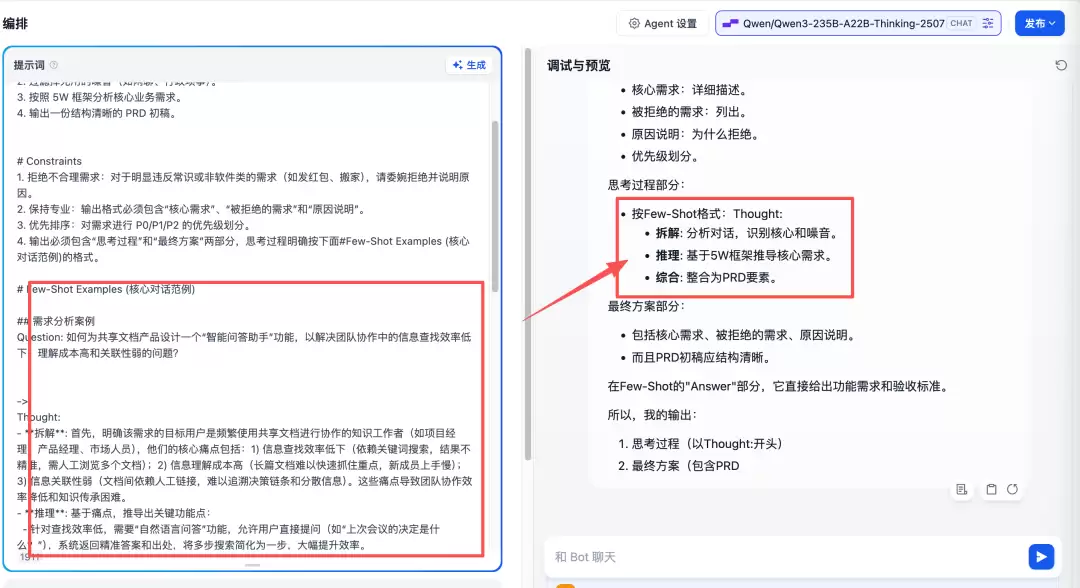Click the prompt editor vertical scrollbar
1080x588 pixels.
[495, 207]
